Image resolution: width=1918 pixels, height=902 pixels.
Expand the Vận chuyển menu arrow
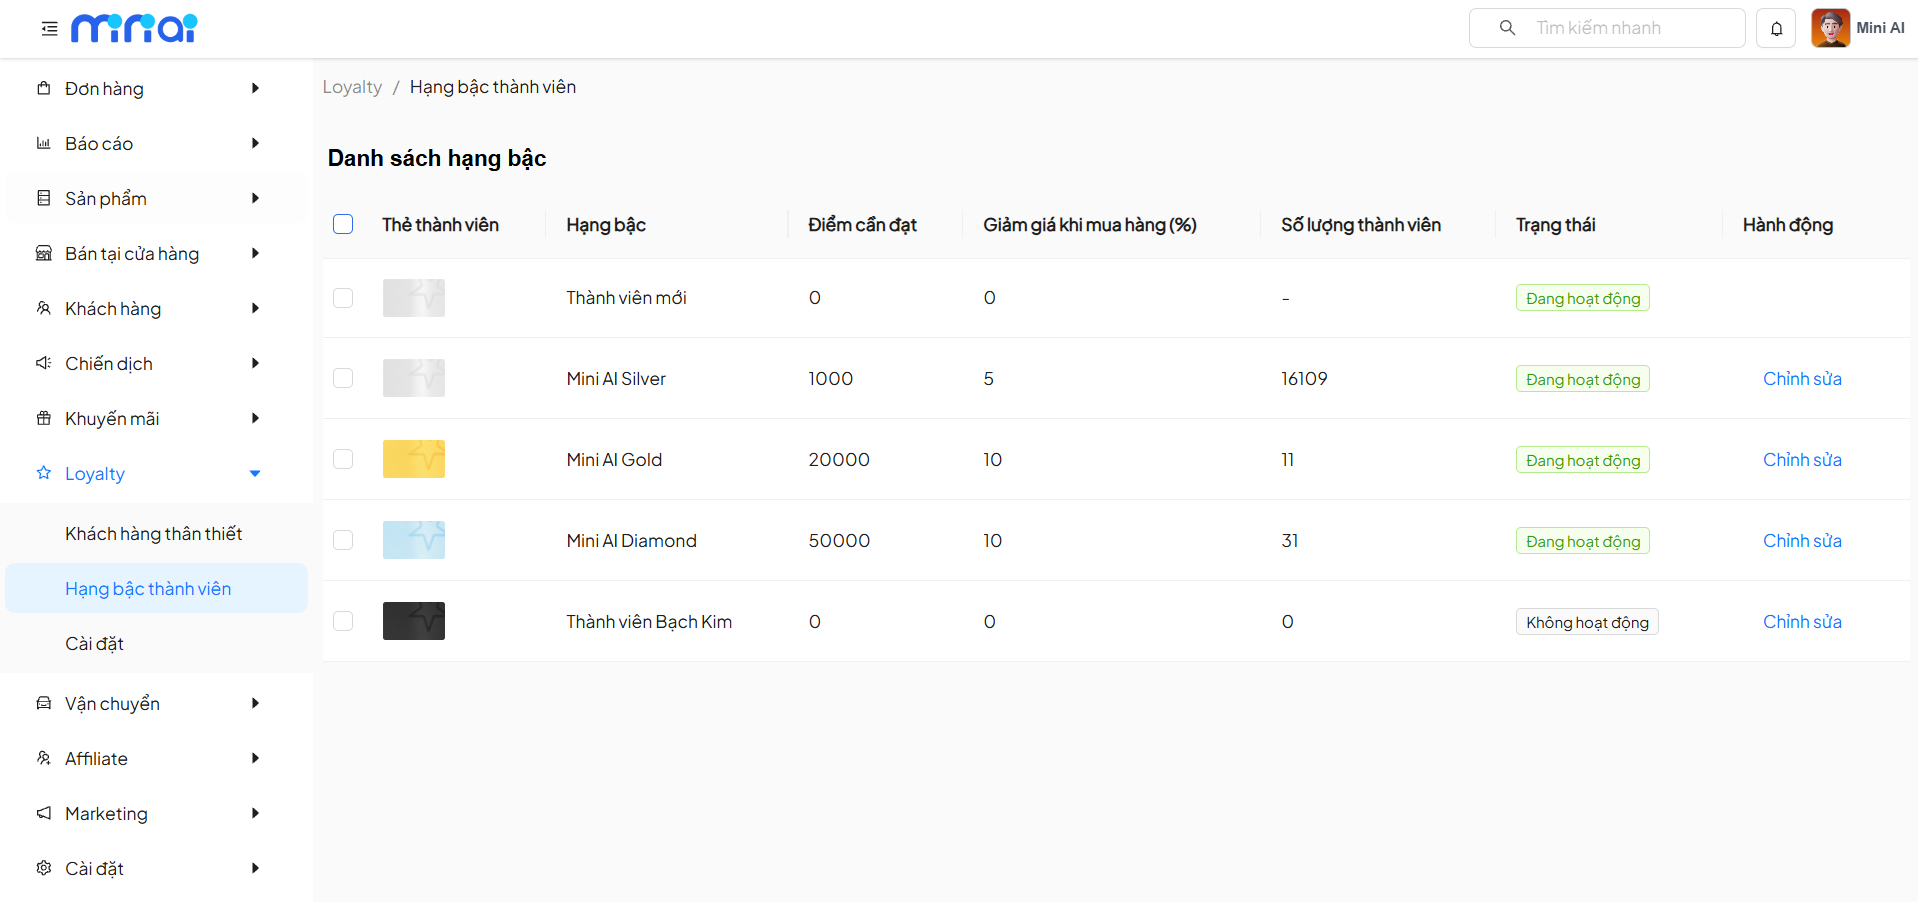255,703
